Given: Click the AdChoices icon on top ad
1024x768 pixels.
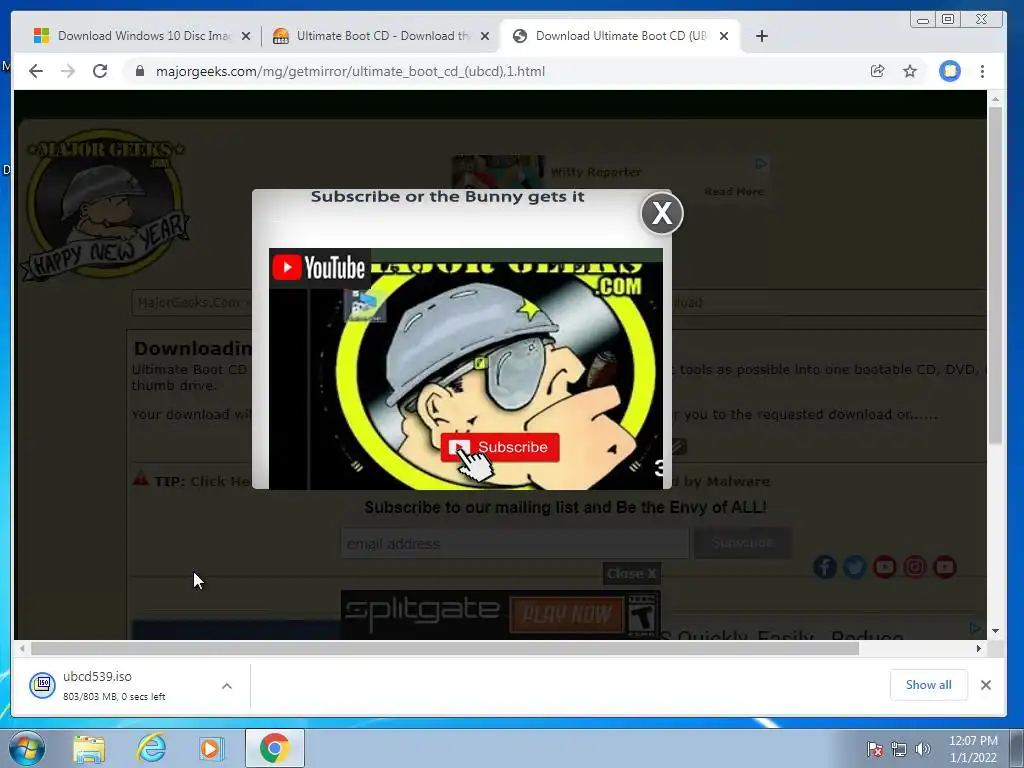Looking at the screenshot, I should pos(761,164).
